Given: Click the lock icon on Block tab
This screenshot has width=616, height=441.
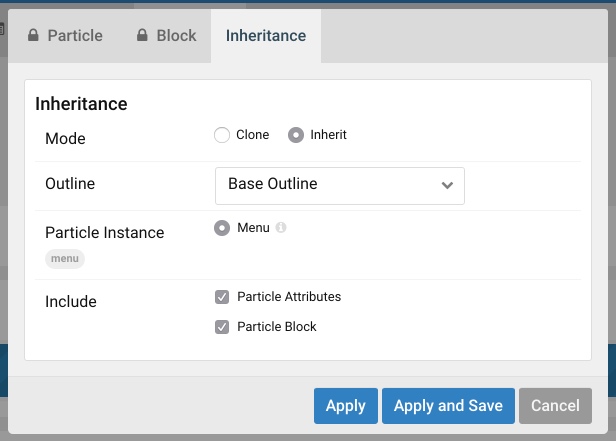Looking at the screenshot, I should pos(142,36).
